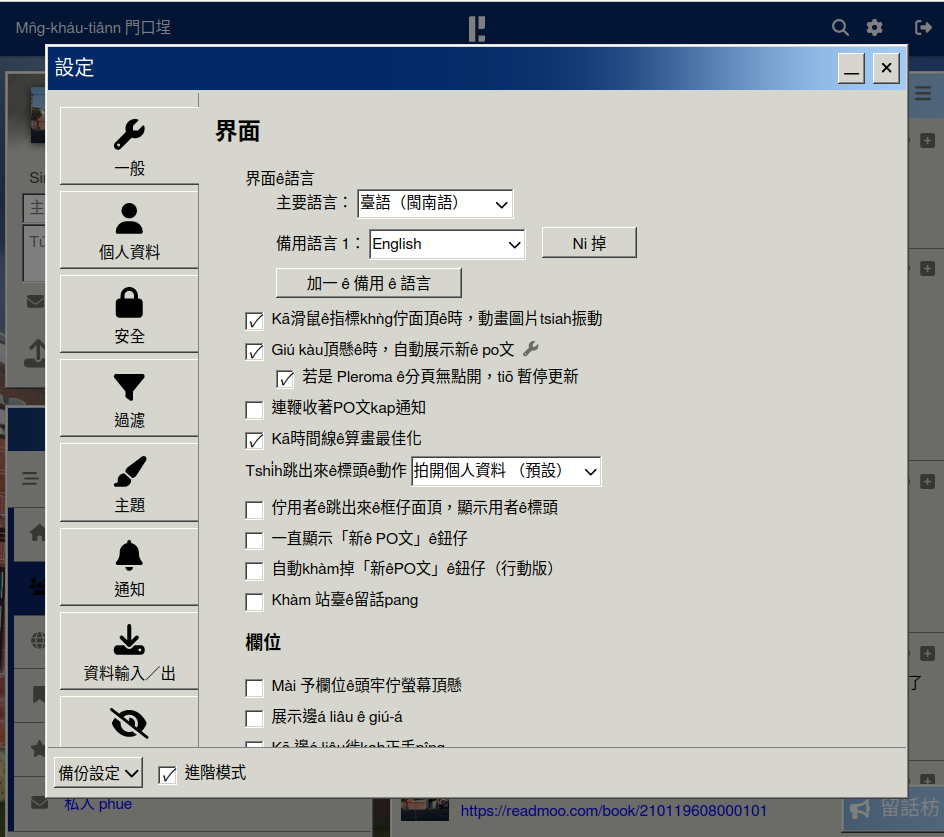Expand the 備用語言 English dropdown
Image resolution: width=944 pixels, height=837 pixels.
click(447, 244)
